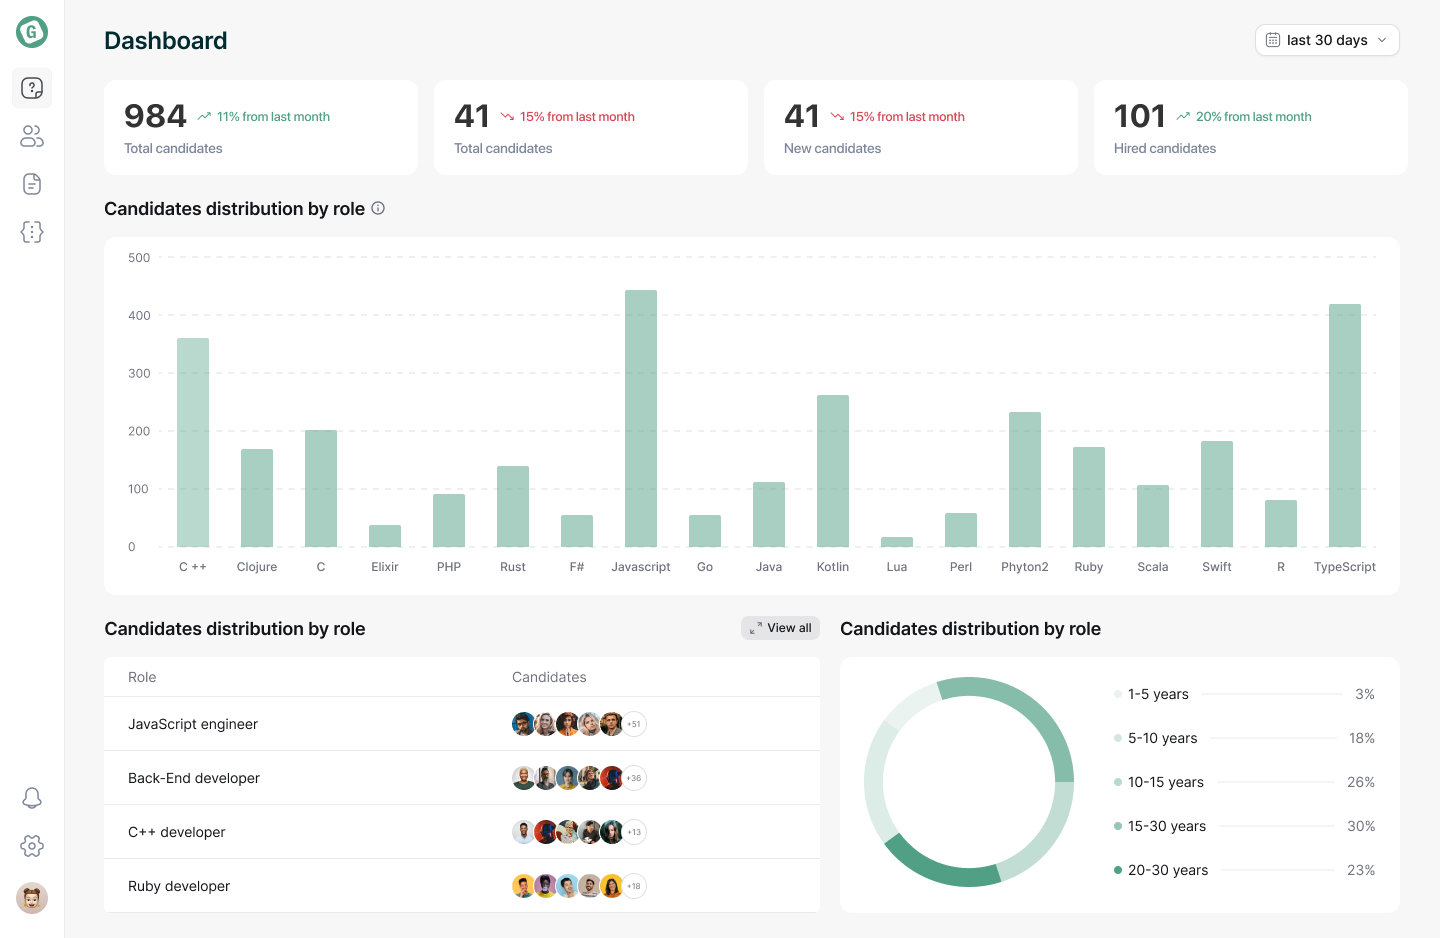Select the queries icon in the sidebar
1440x938 pixels.
[x=31, y=88]
